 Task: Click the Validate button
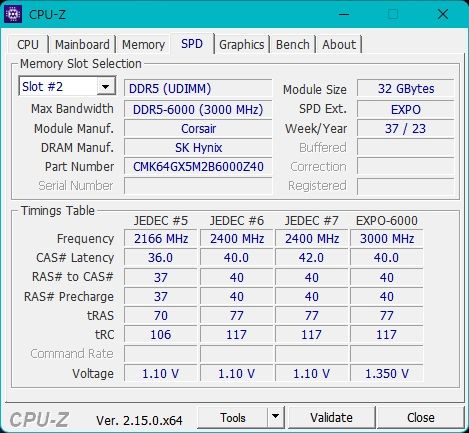pyautogui.click(x=331, y=417)
